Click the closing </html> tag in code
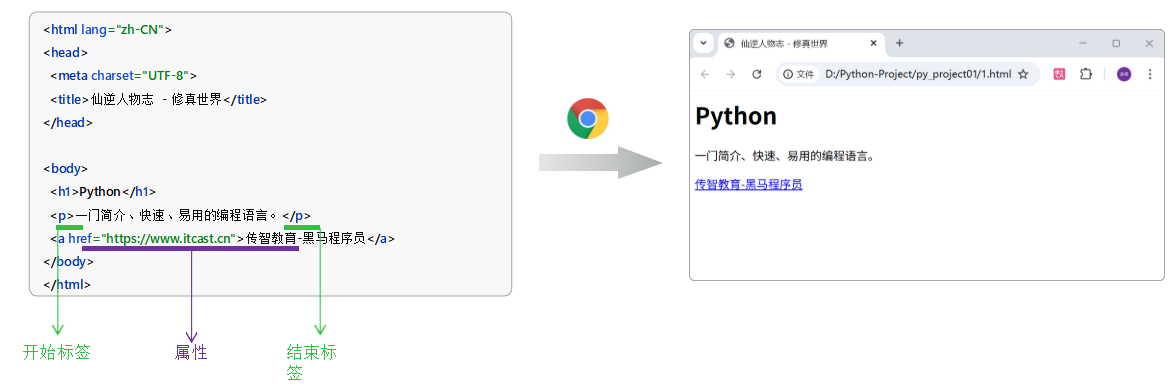 click(67, 285)
